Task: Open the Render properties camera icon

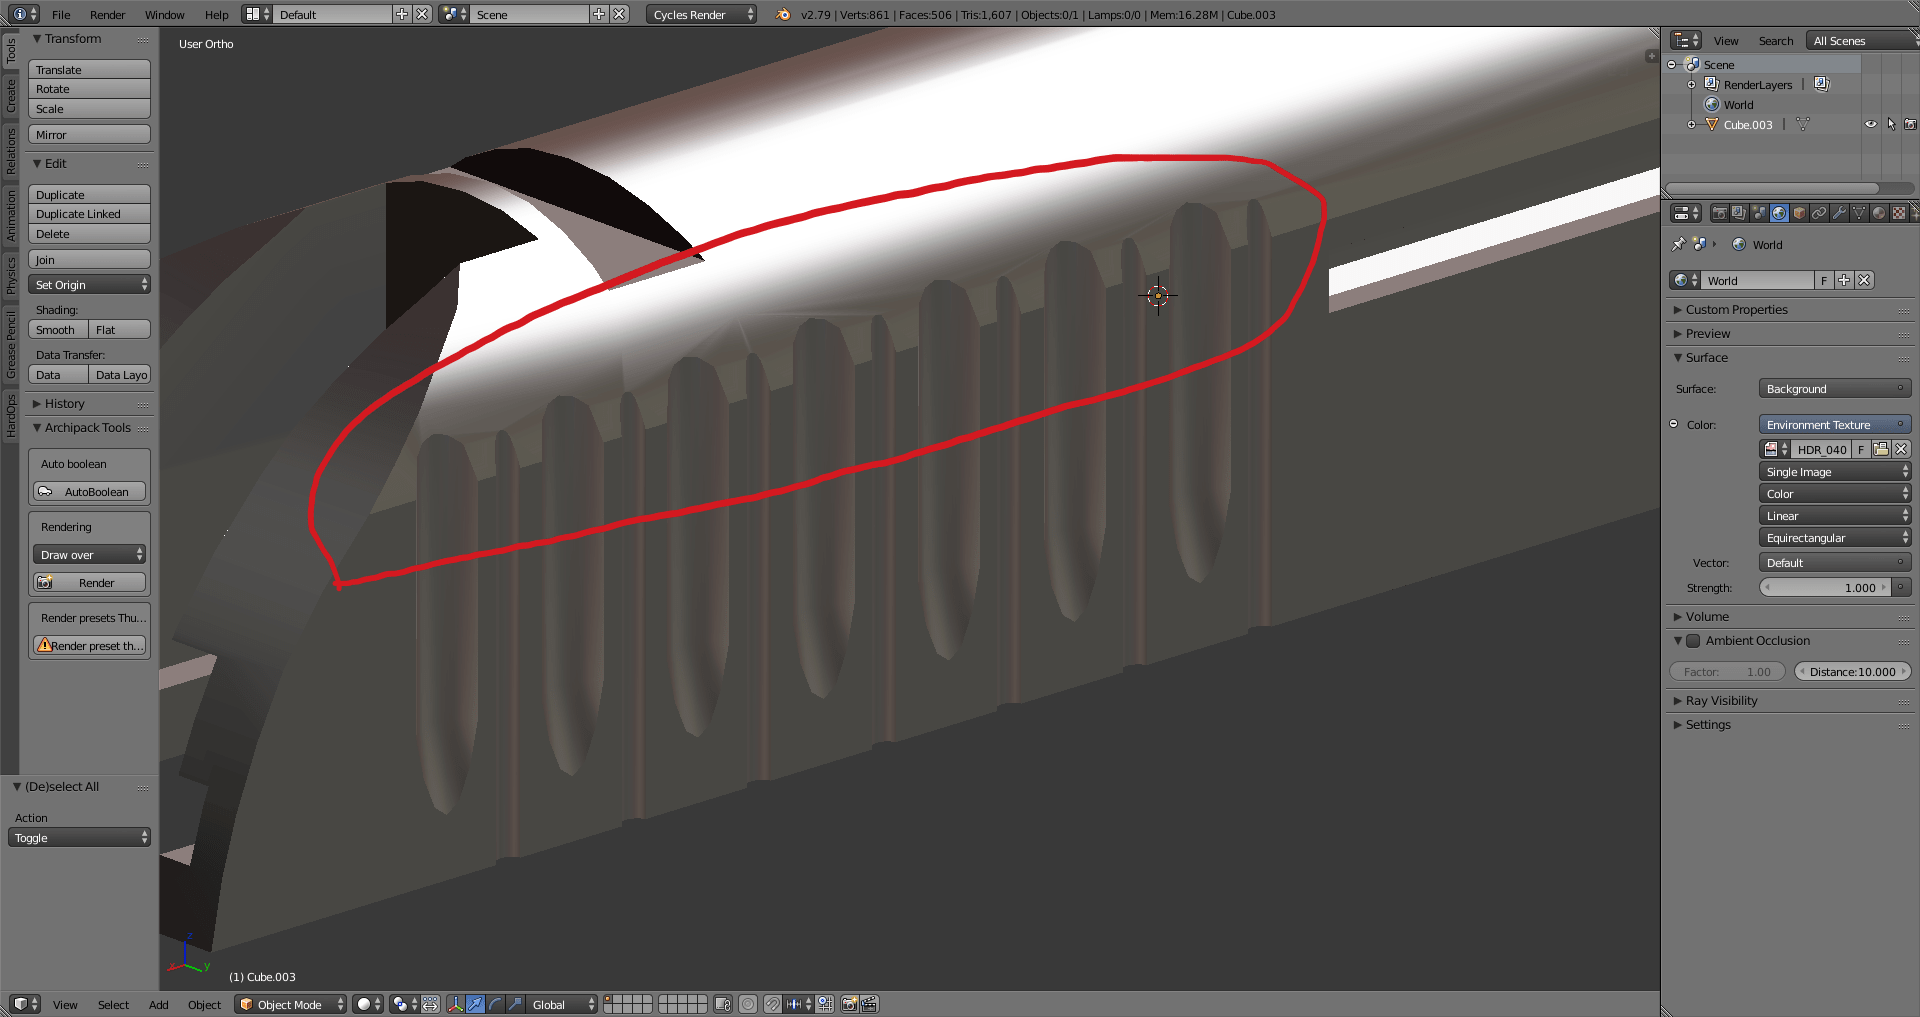Action: click(1721, 213)
